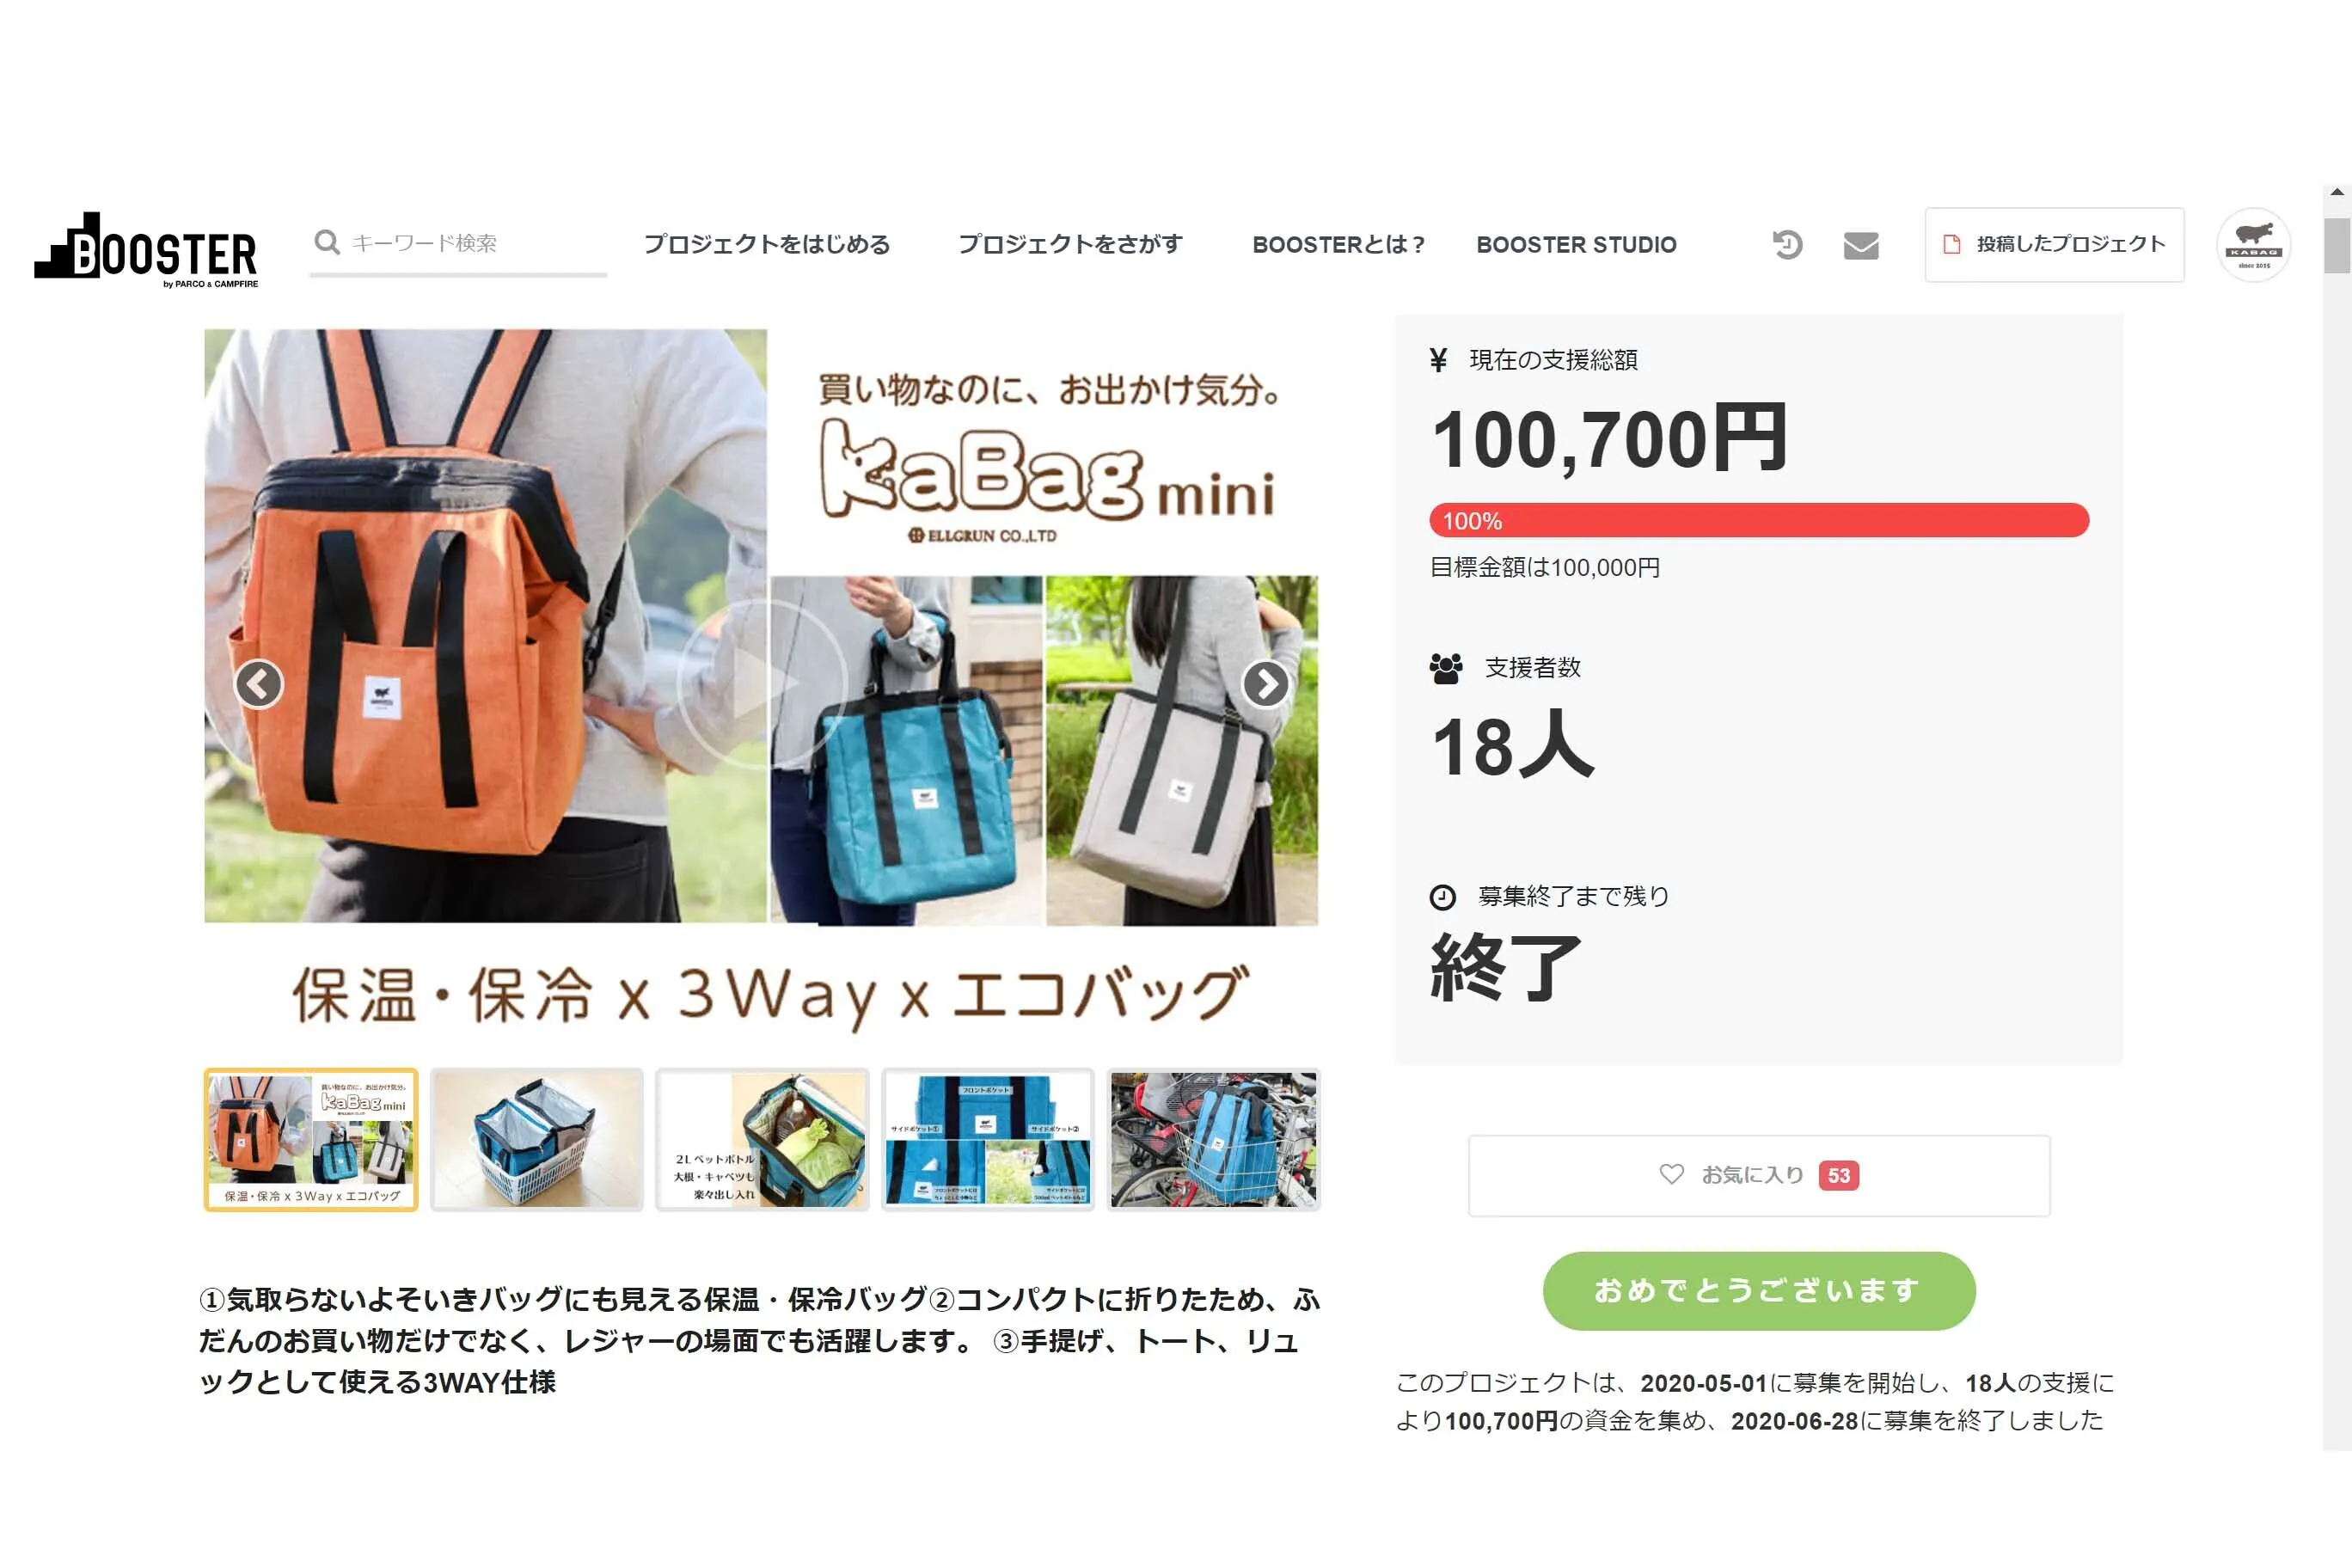Viewport: 2352px width, 1568px height.
Task: Play the project video
Action: (x=762, y=685)
